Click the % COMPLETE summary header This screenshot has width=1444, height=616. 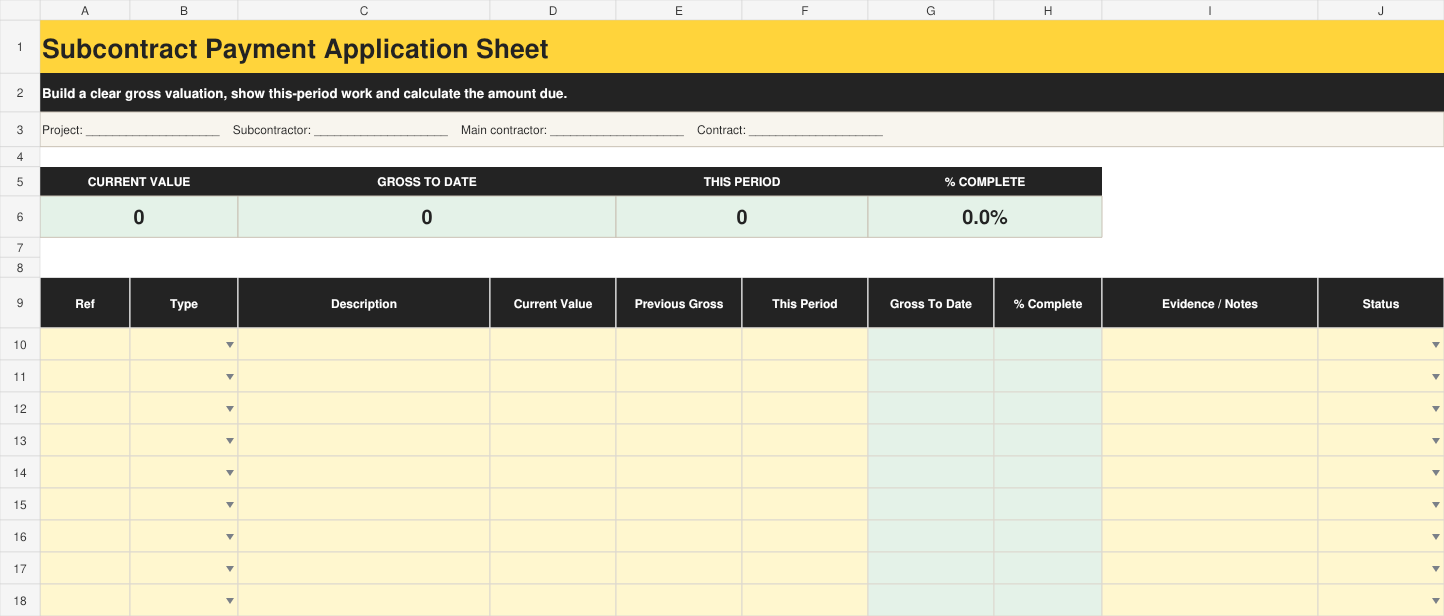pos(985,182)
